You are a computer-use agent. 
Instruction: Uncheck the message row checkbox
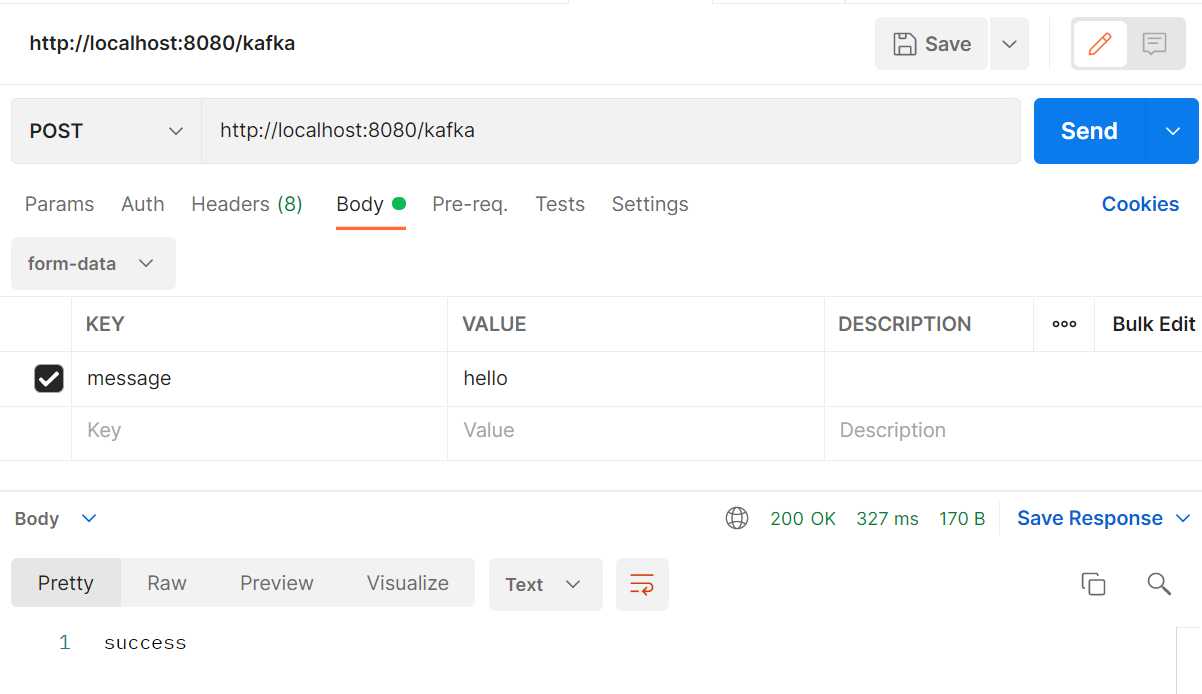[49, 378]
